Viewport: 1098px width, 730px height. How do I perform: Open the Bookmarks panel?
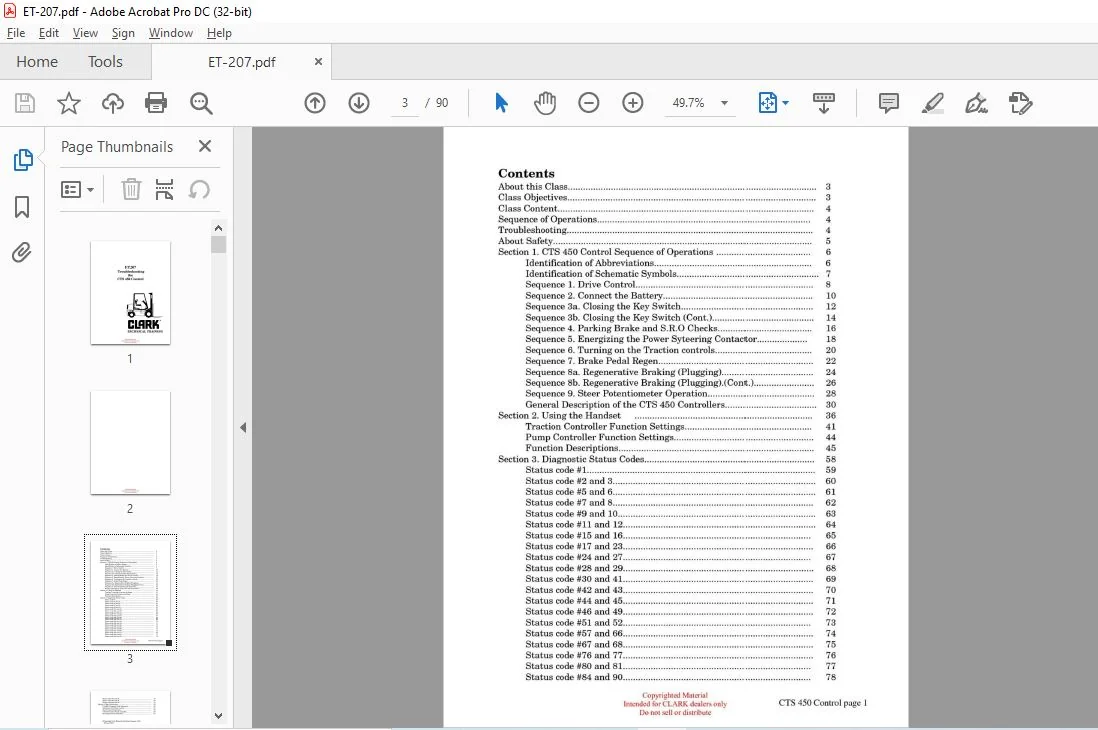click(22, 207)
